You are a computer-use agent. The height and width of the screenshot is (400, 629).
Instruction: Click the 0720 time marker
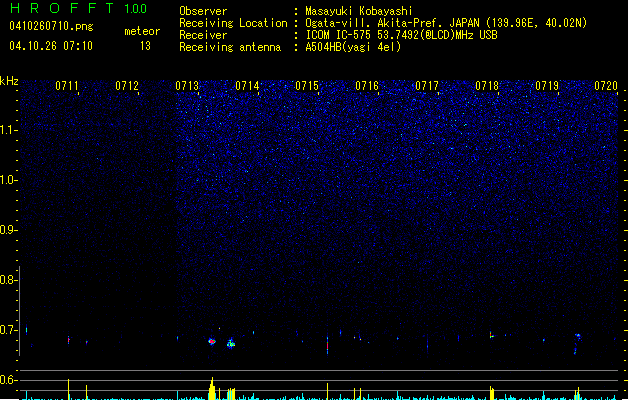point(606,86)
